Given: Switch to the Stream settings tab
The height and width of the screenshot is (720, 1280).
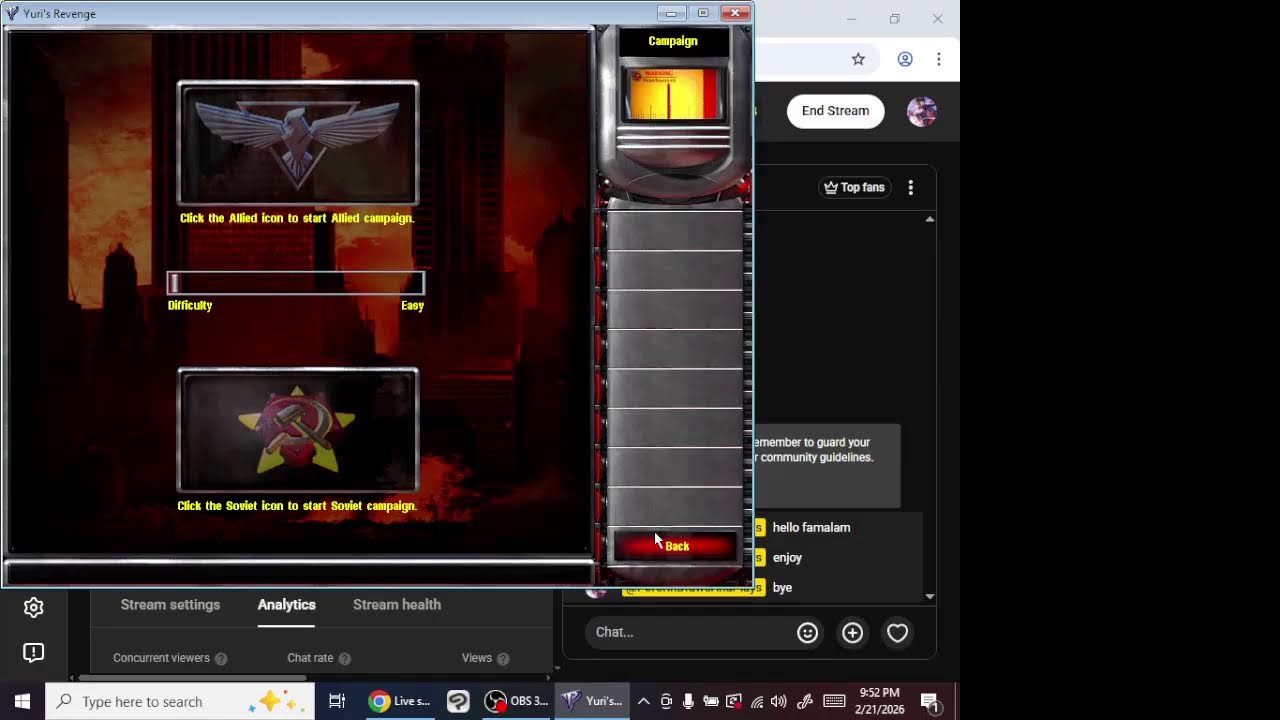Looking at the screenshot, I should 170,604.
